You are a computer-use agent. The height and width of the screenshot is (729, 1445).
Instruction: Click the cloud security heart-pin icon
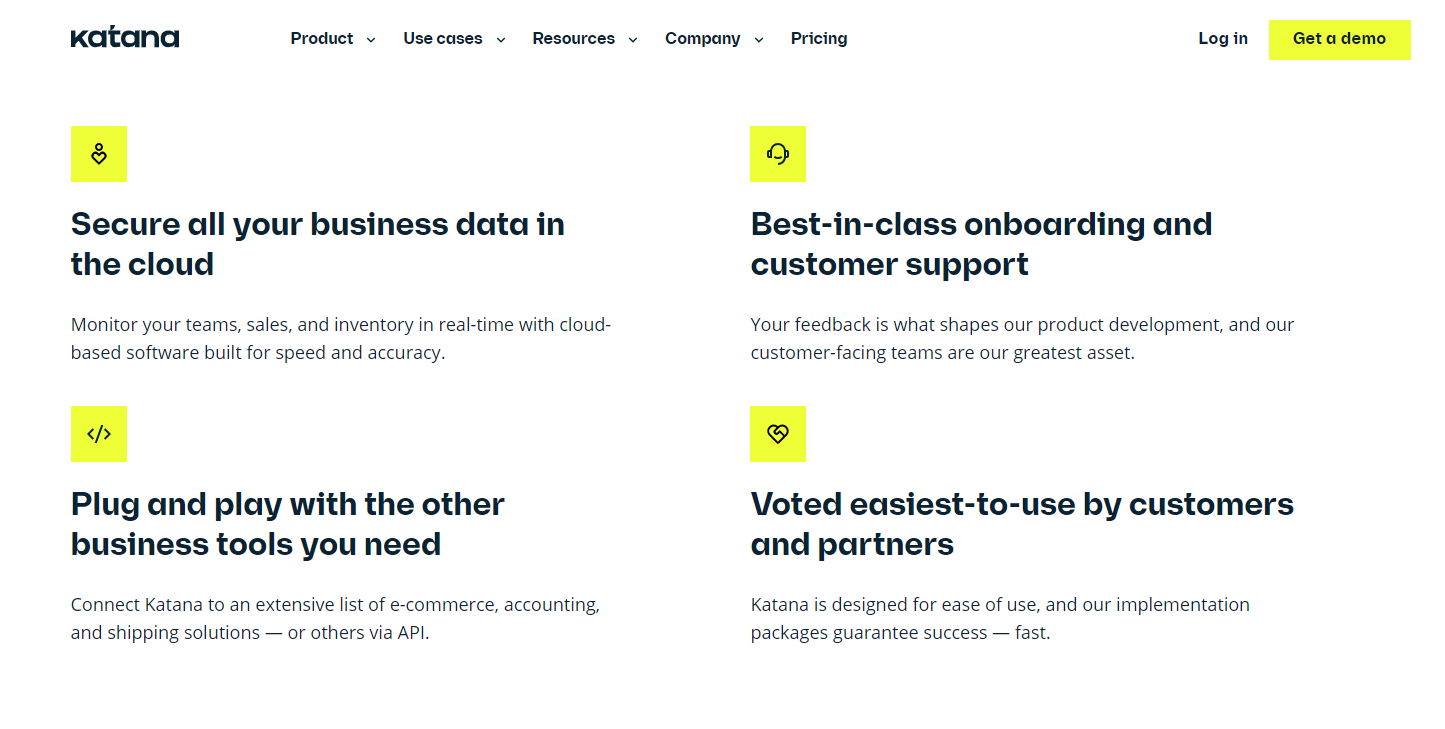coord(99,154)
